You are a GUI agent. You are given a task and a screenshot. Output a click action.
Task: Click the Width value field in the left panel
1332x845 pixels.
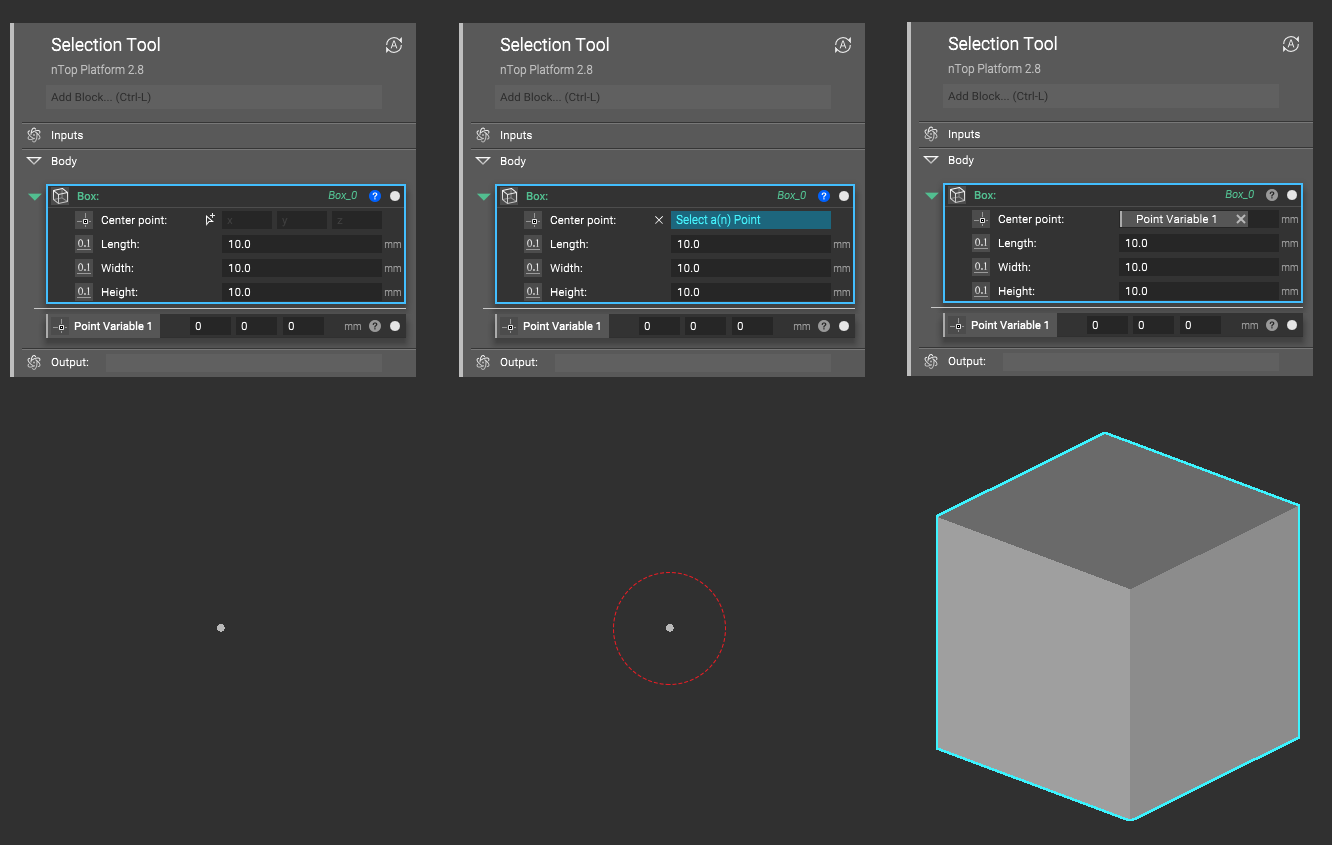302,268
